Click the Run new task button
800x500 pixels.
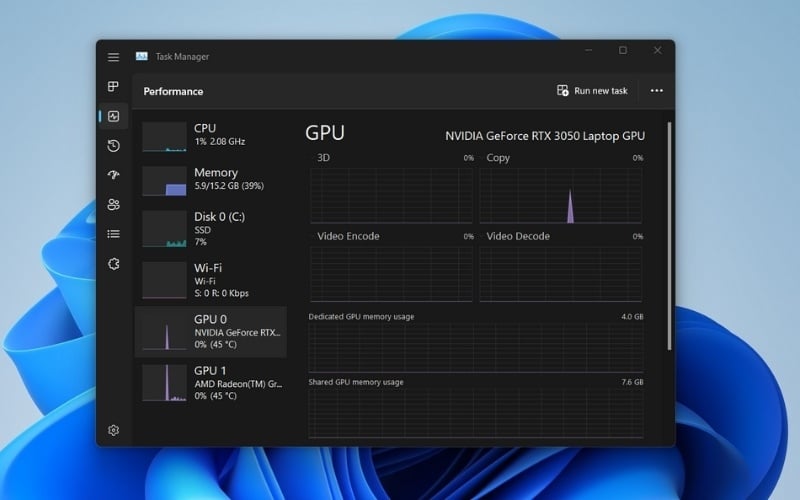click(x=592, y=91)
